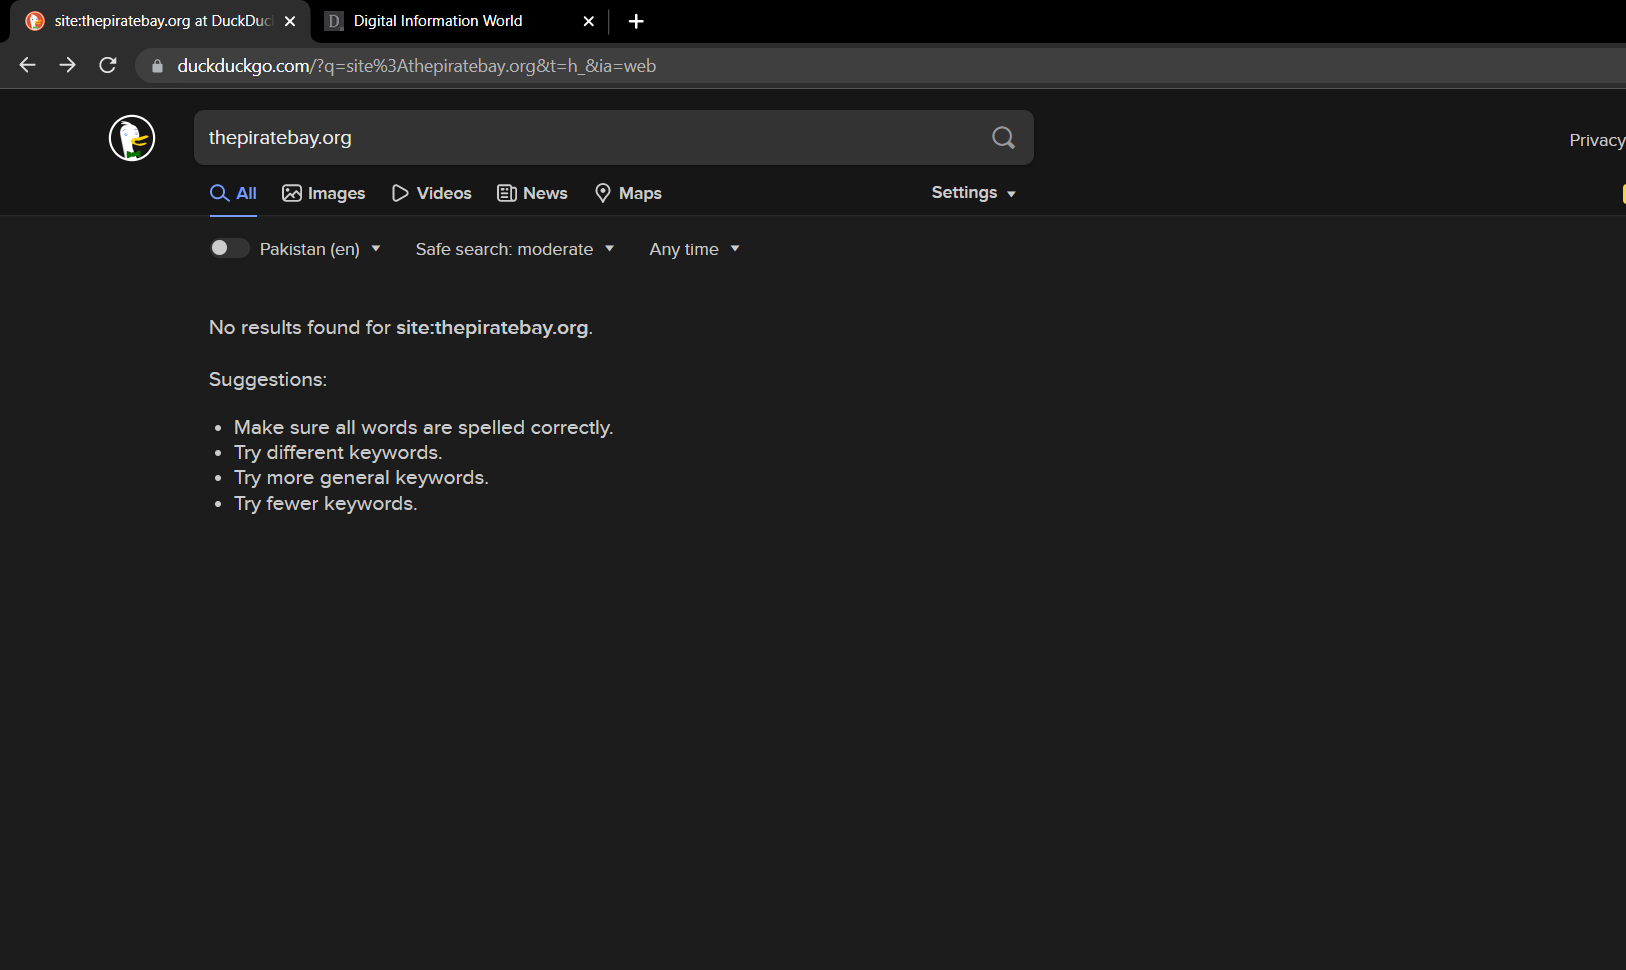Open the Any time filter dropdown
Viewport: 1626px width, 970px height.
coord(695,249)
